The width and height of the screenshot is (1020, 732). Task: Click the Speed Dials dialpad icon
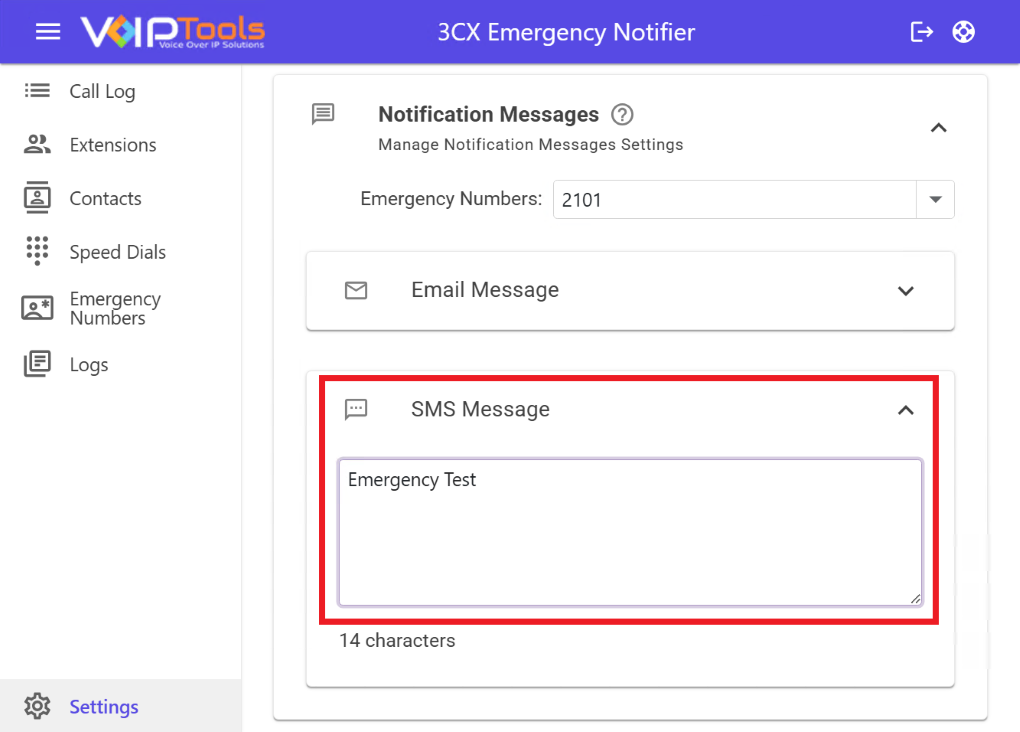click(37, 251)
